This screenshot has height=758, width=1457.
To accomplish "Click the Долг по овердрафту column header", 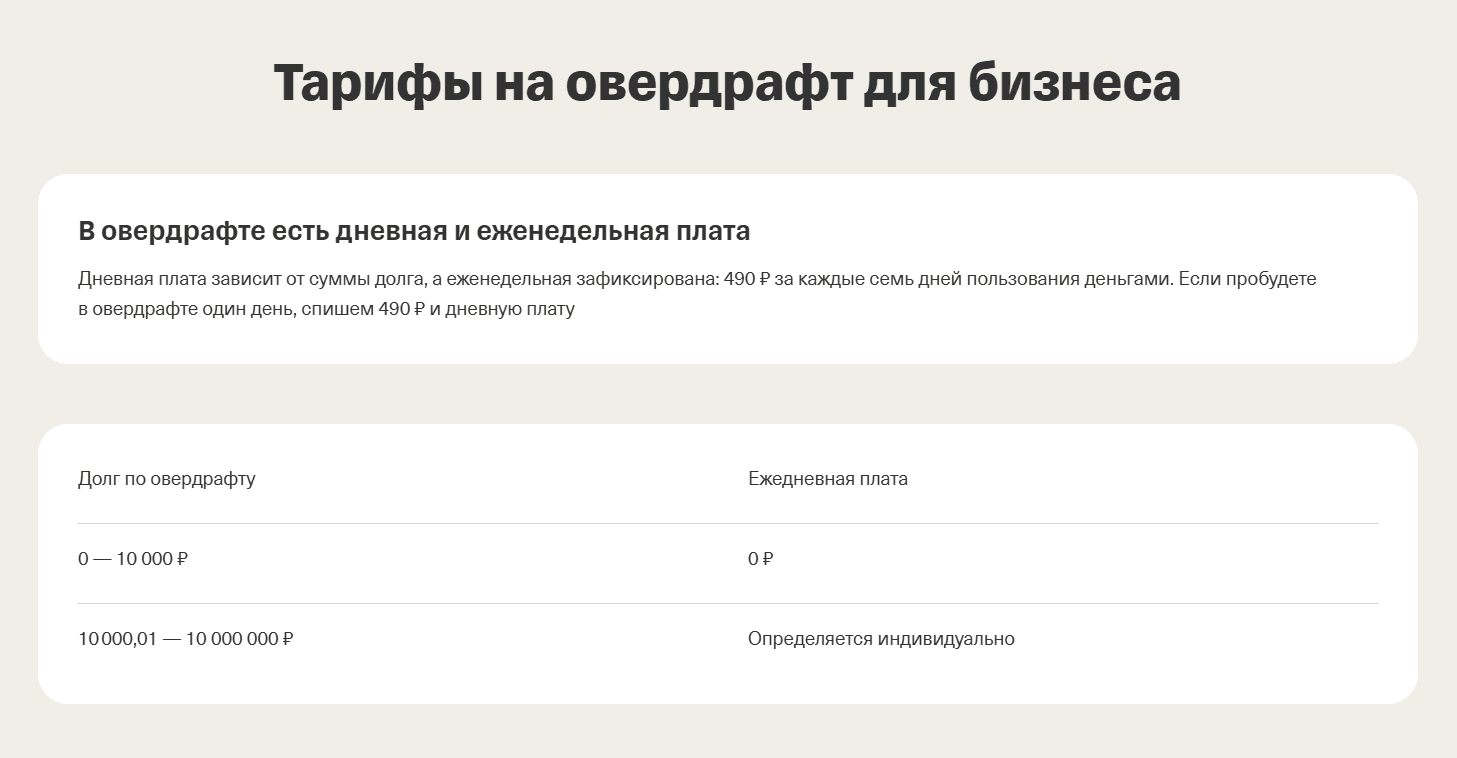I will (x=167, y=479).
